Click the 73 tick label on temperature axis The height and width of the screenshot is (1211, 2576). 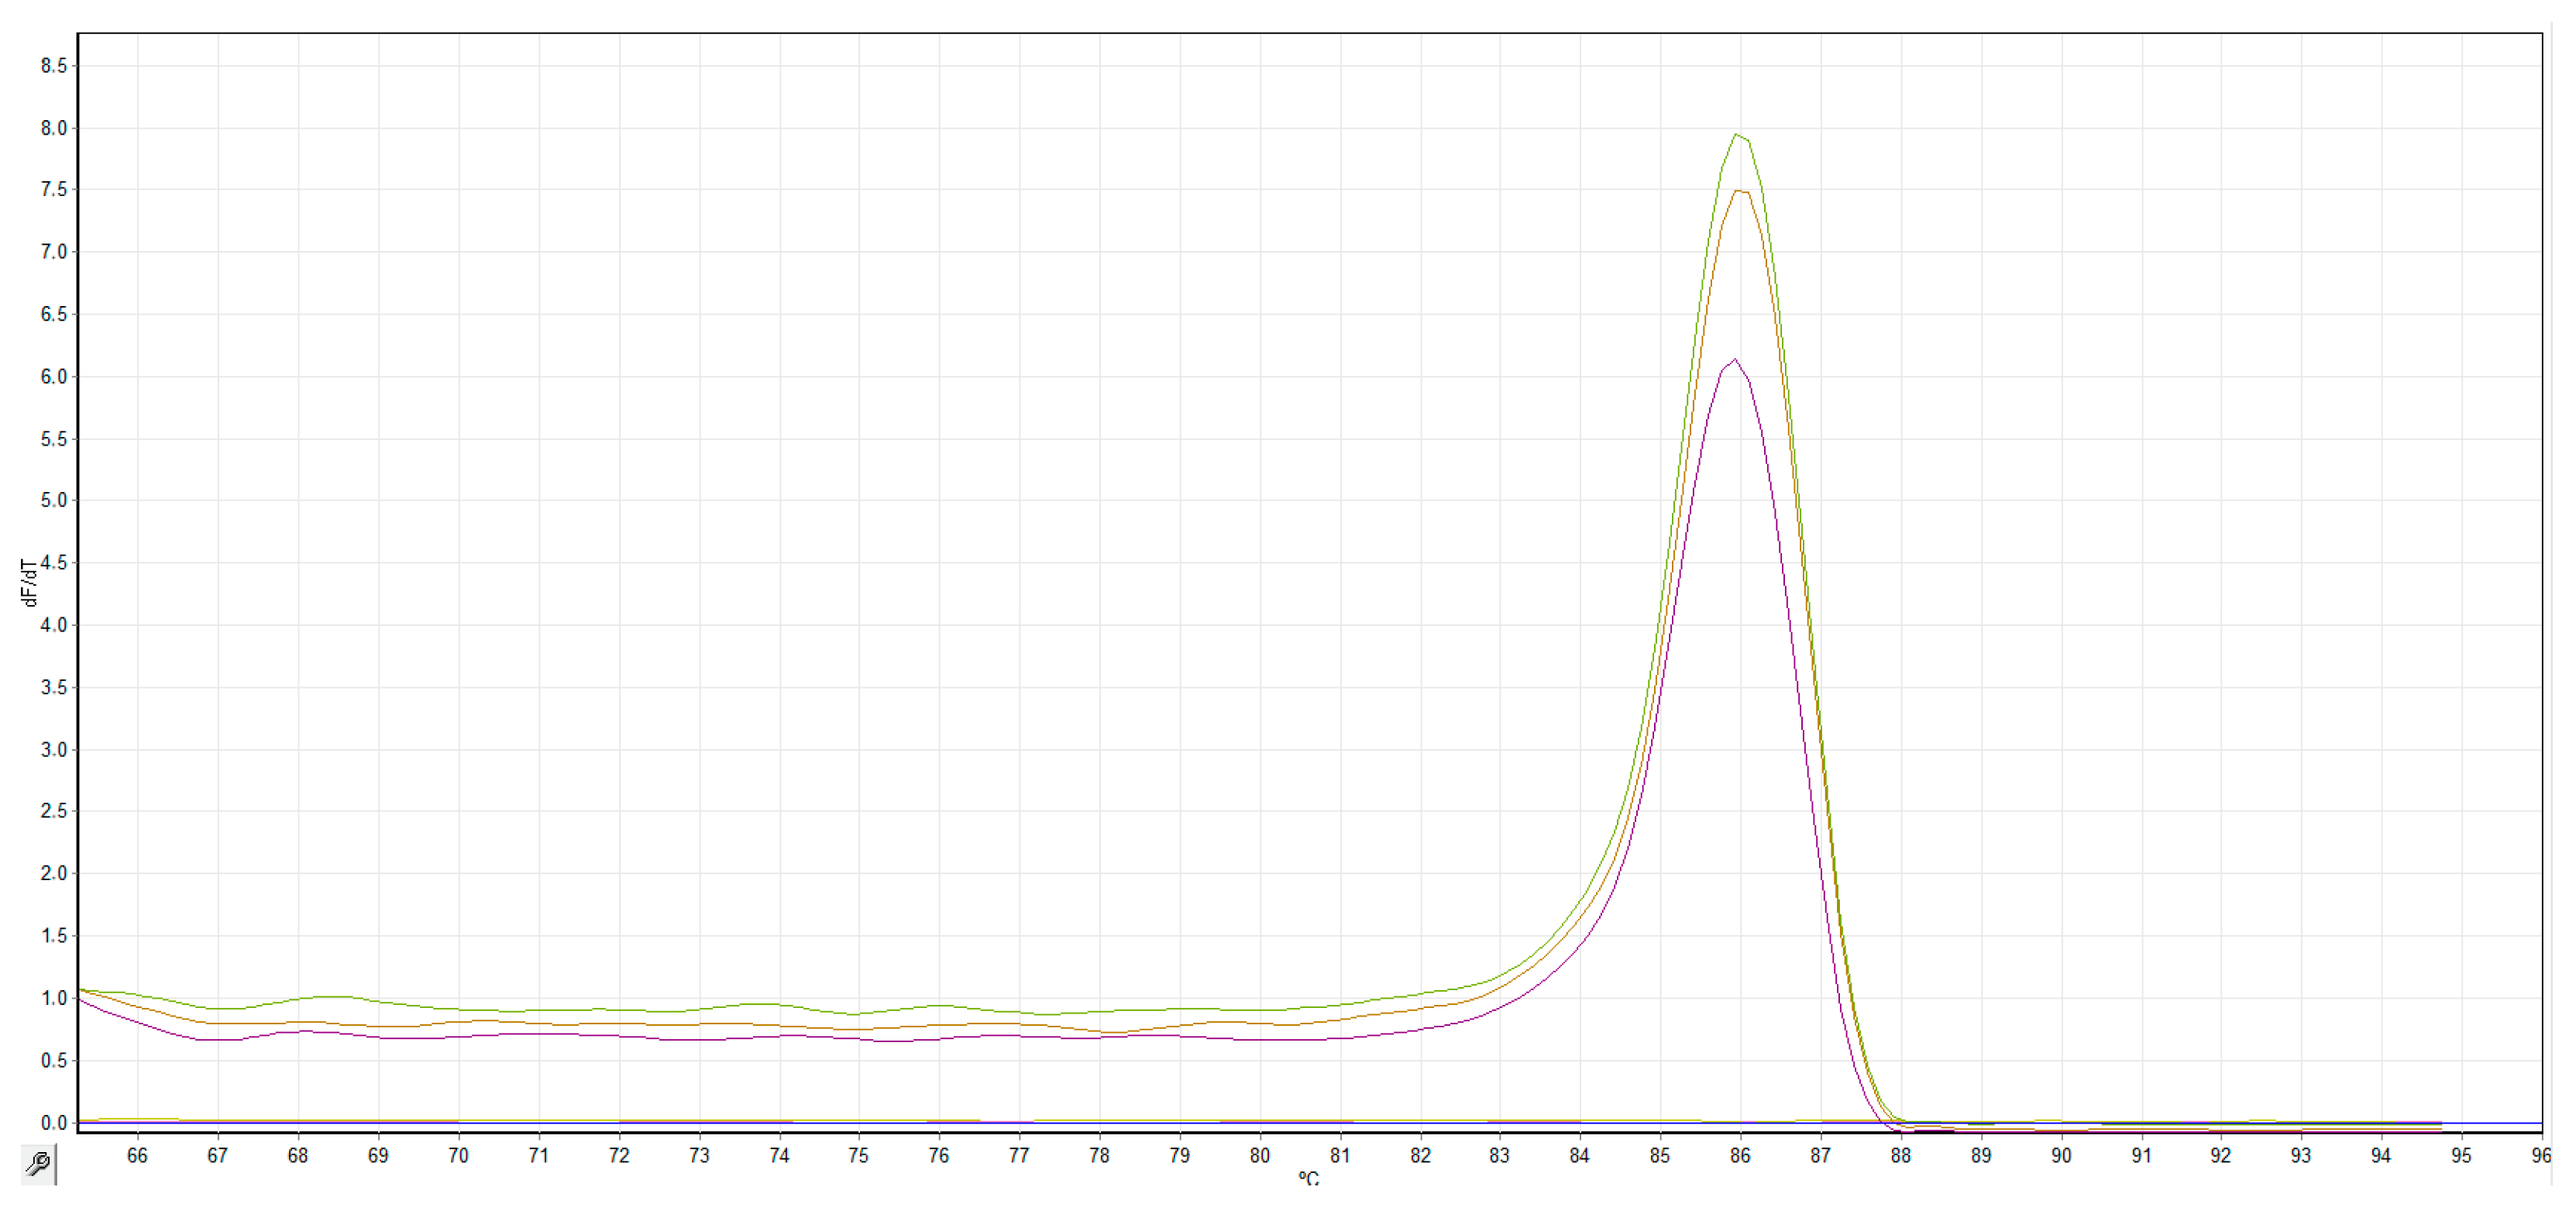coord(699,1155)
